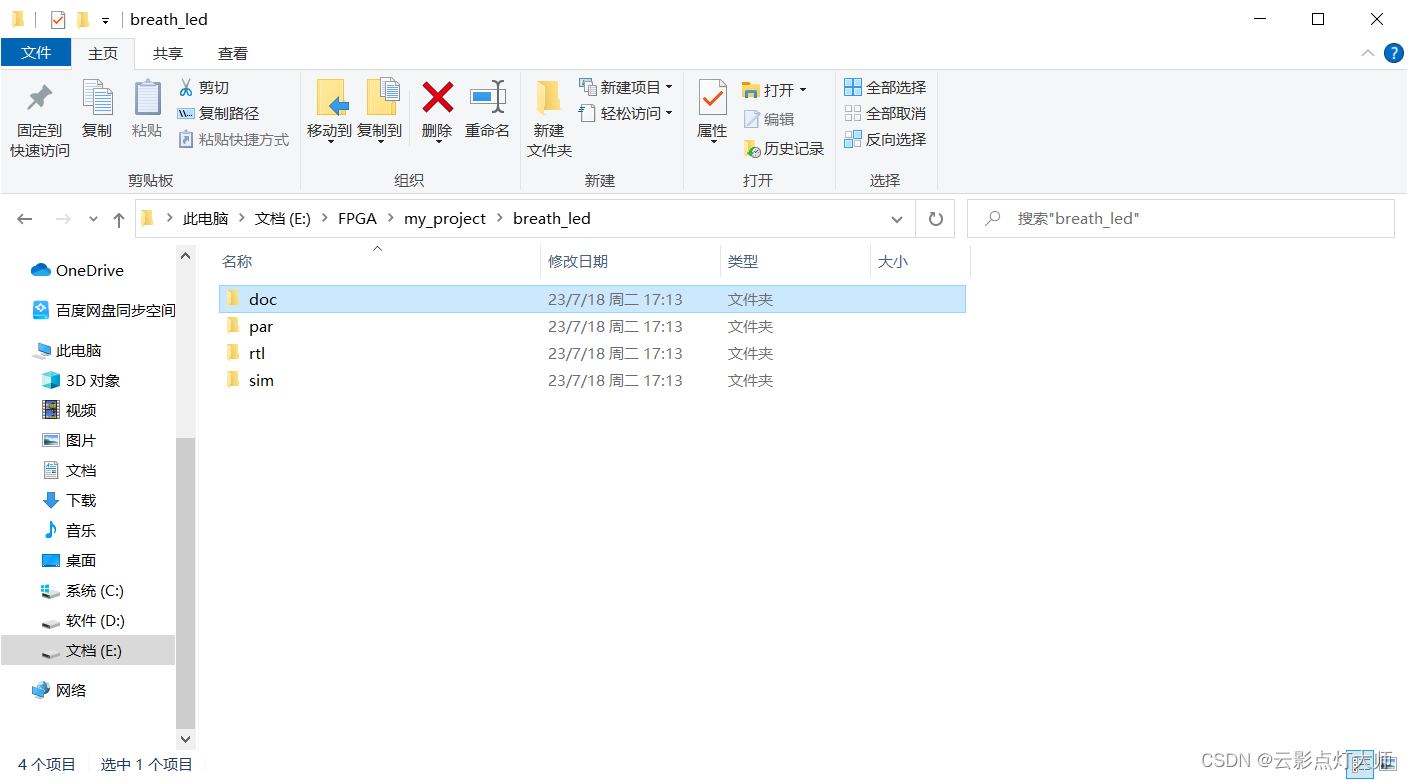Expand chevron after FPGA in address bar
1408x780 pixels.
[x=391, y=219]
